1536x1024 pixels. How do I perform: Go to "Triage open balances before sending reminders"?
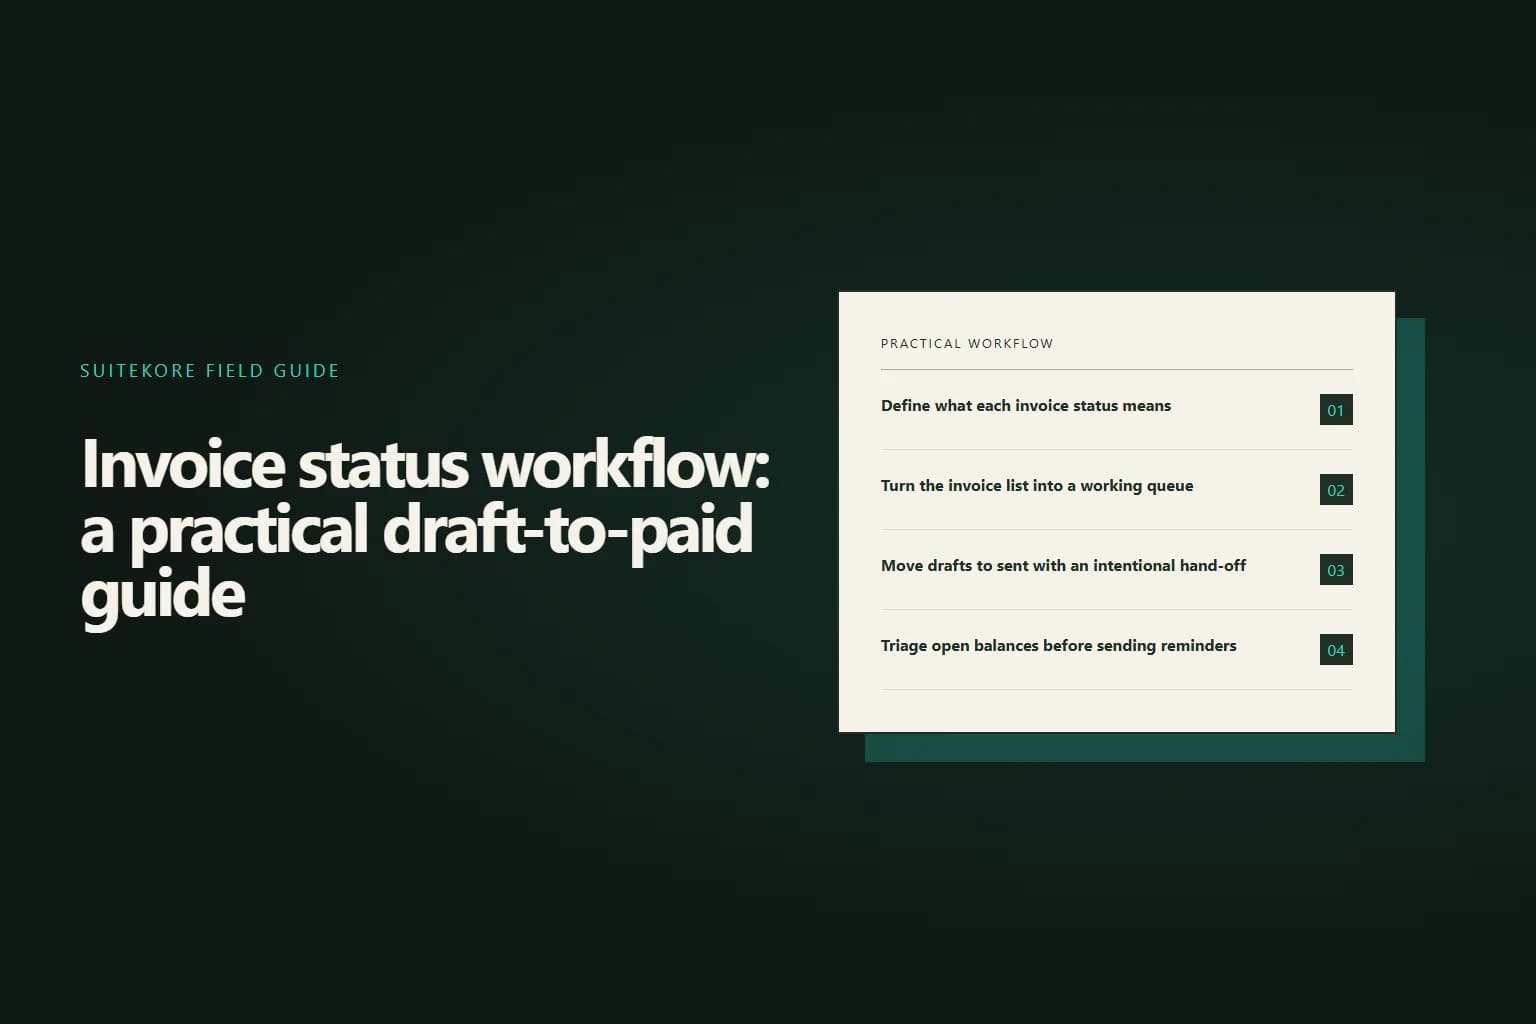(1058, 646)
